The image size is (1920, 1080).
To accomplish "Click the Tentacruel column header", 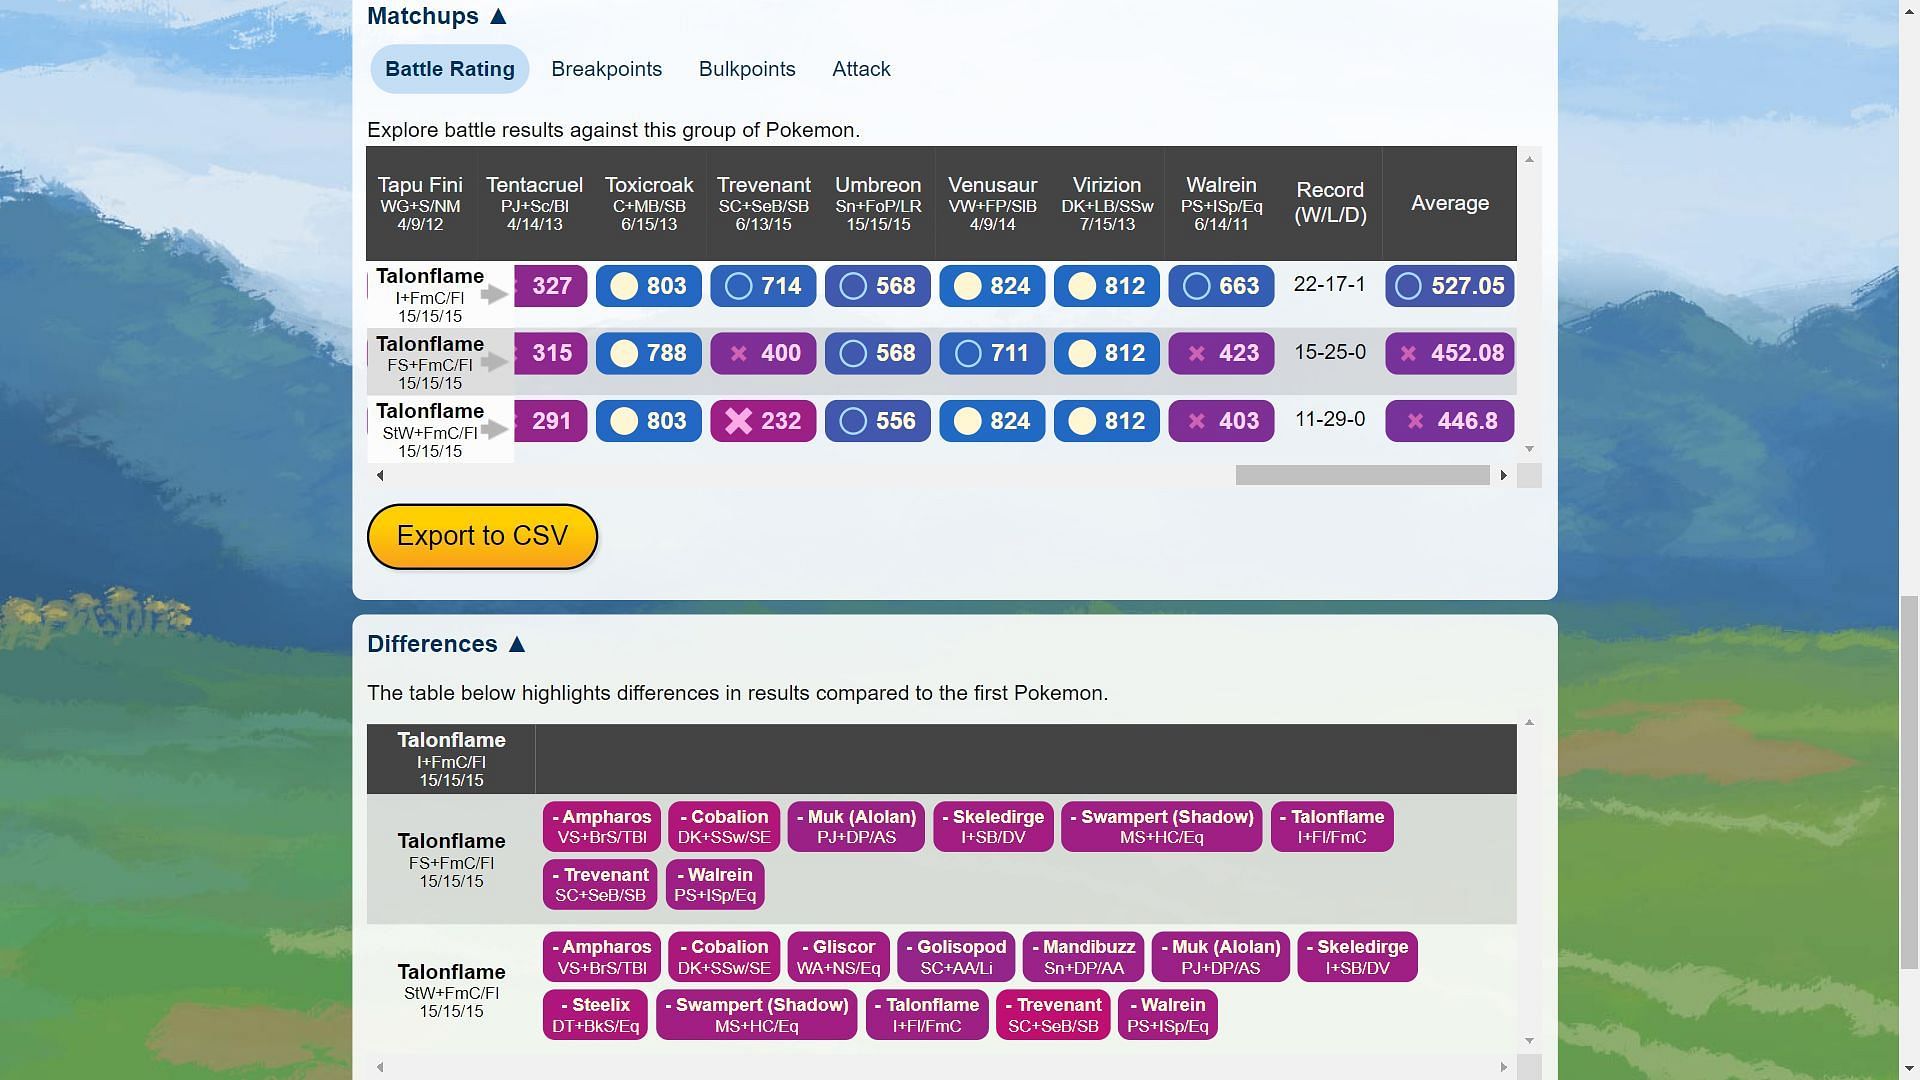I will click(x=534, y=203).
